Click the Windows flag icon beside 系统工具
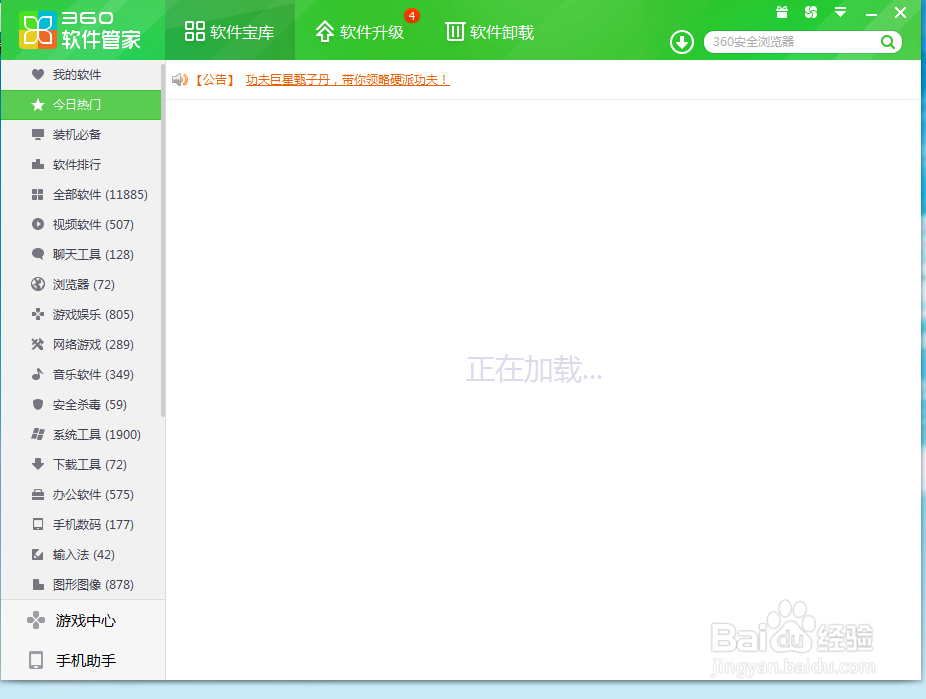The image size is (926, 699). pos(38,435)
